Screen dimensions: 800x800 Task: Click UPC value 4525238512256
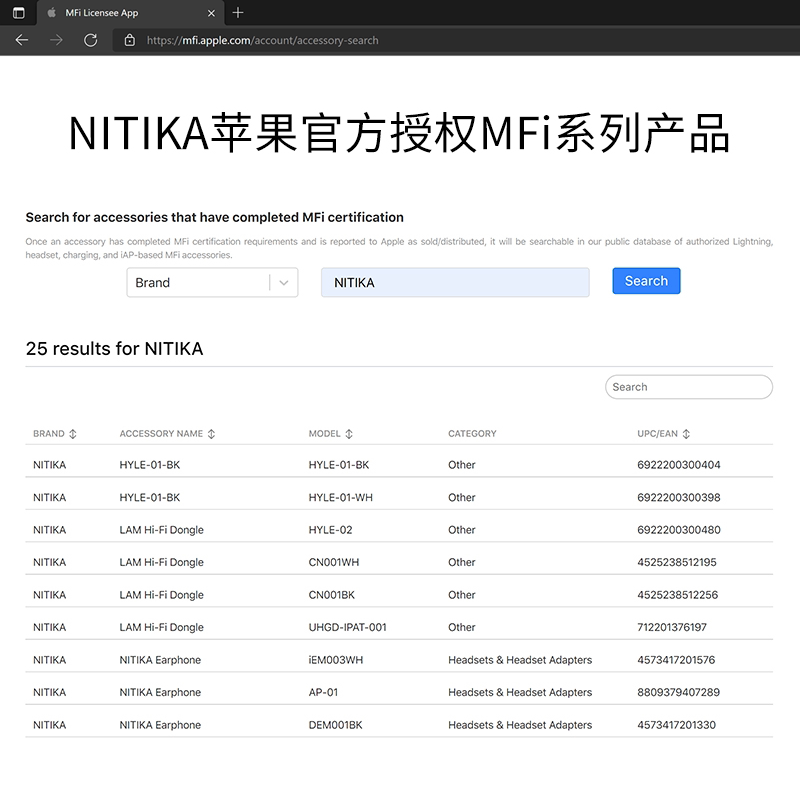tap(678, 595)
